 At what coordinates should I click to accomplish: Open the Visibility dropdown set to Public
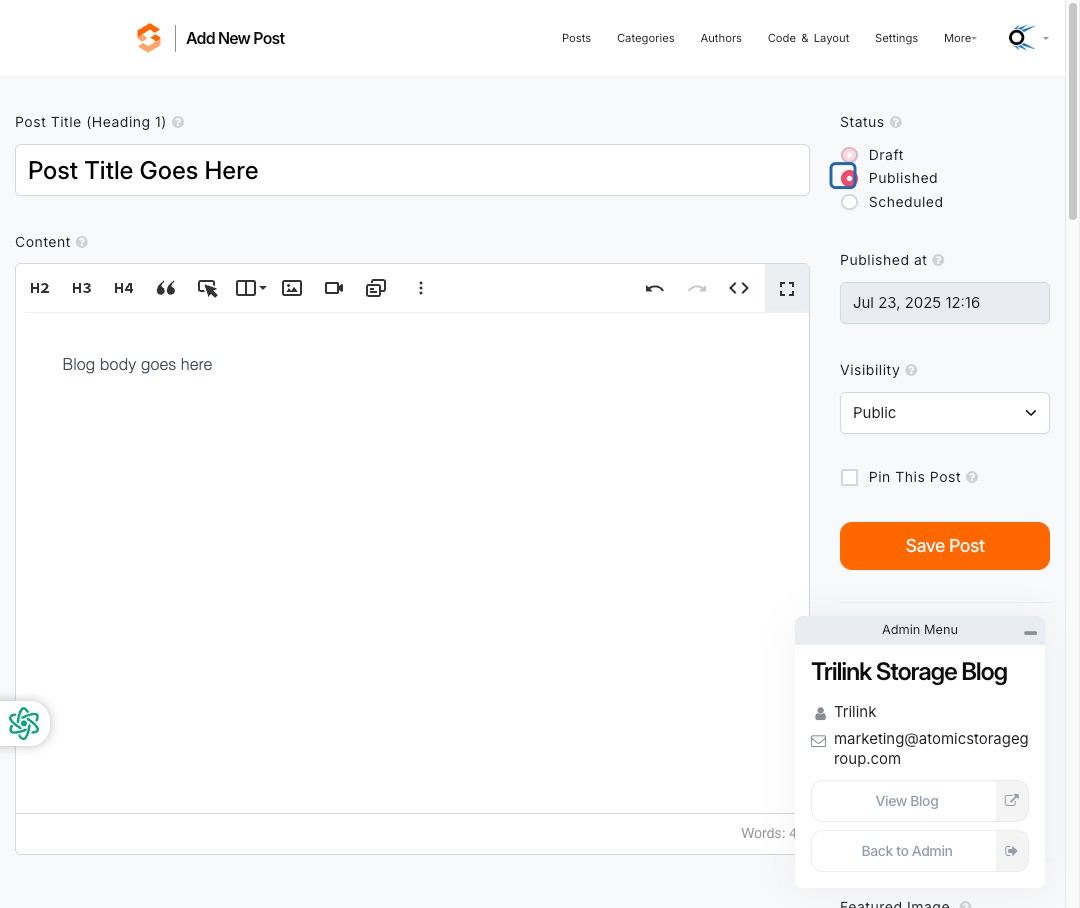[944, 413]
